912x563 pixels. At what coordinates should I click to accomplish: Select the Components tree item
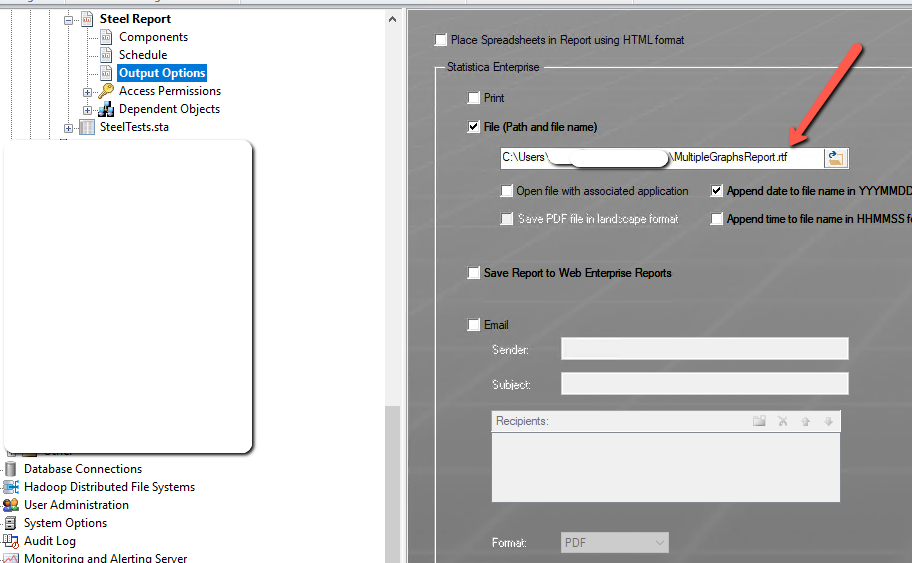[153, 37]
